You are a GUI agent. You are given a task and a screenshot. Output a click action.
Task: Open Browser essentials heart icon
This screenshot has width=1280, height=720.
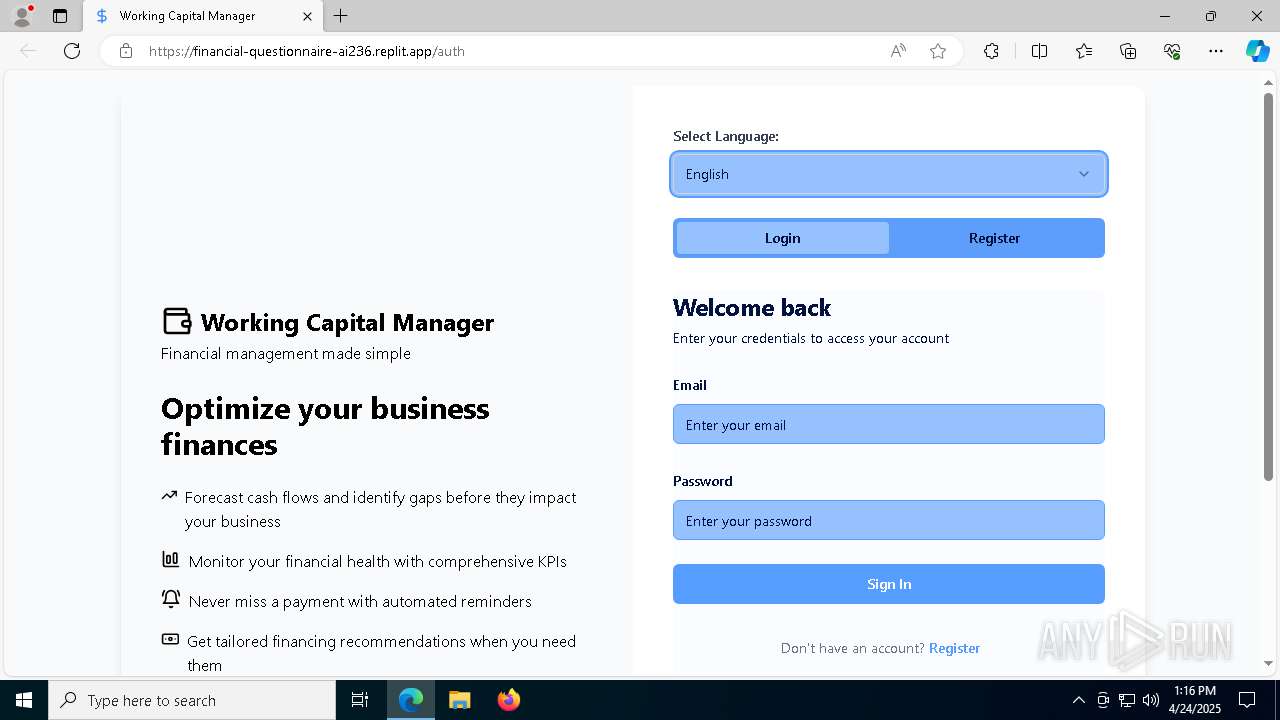(1172, 51)
